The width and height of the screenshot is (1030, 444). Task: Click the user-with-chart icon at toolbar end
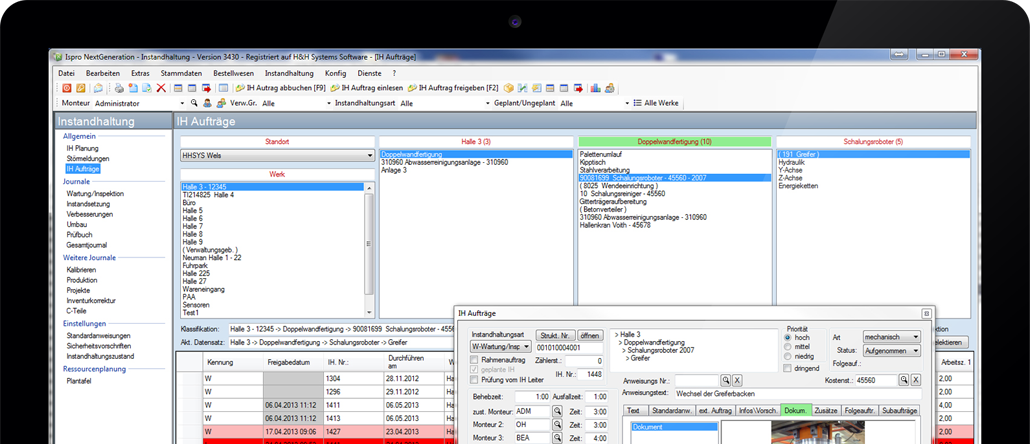click(610, 88)
